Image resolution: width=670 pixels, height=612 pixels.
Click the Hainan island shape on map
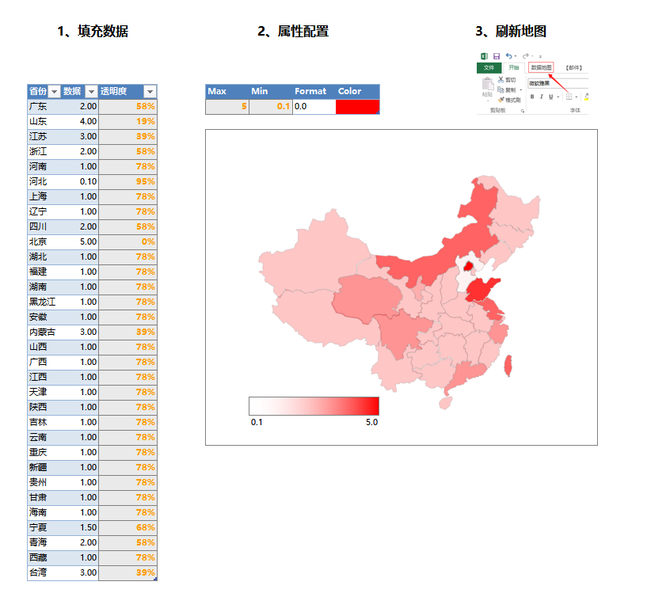445,403
